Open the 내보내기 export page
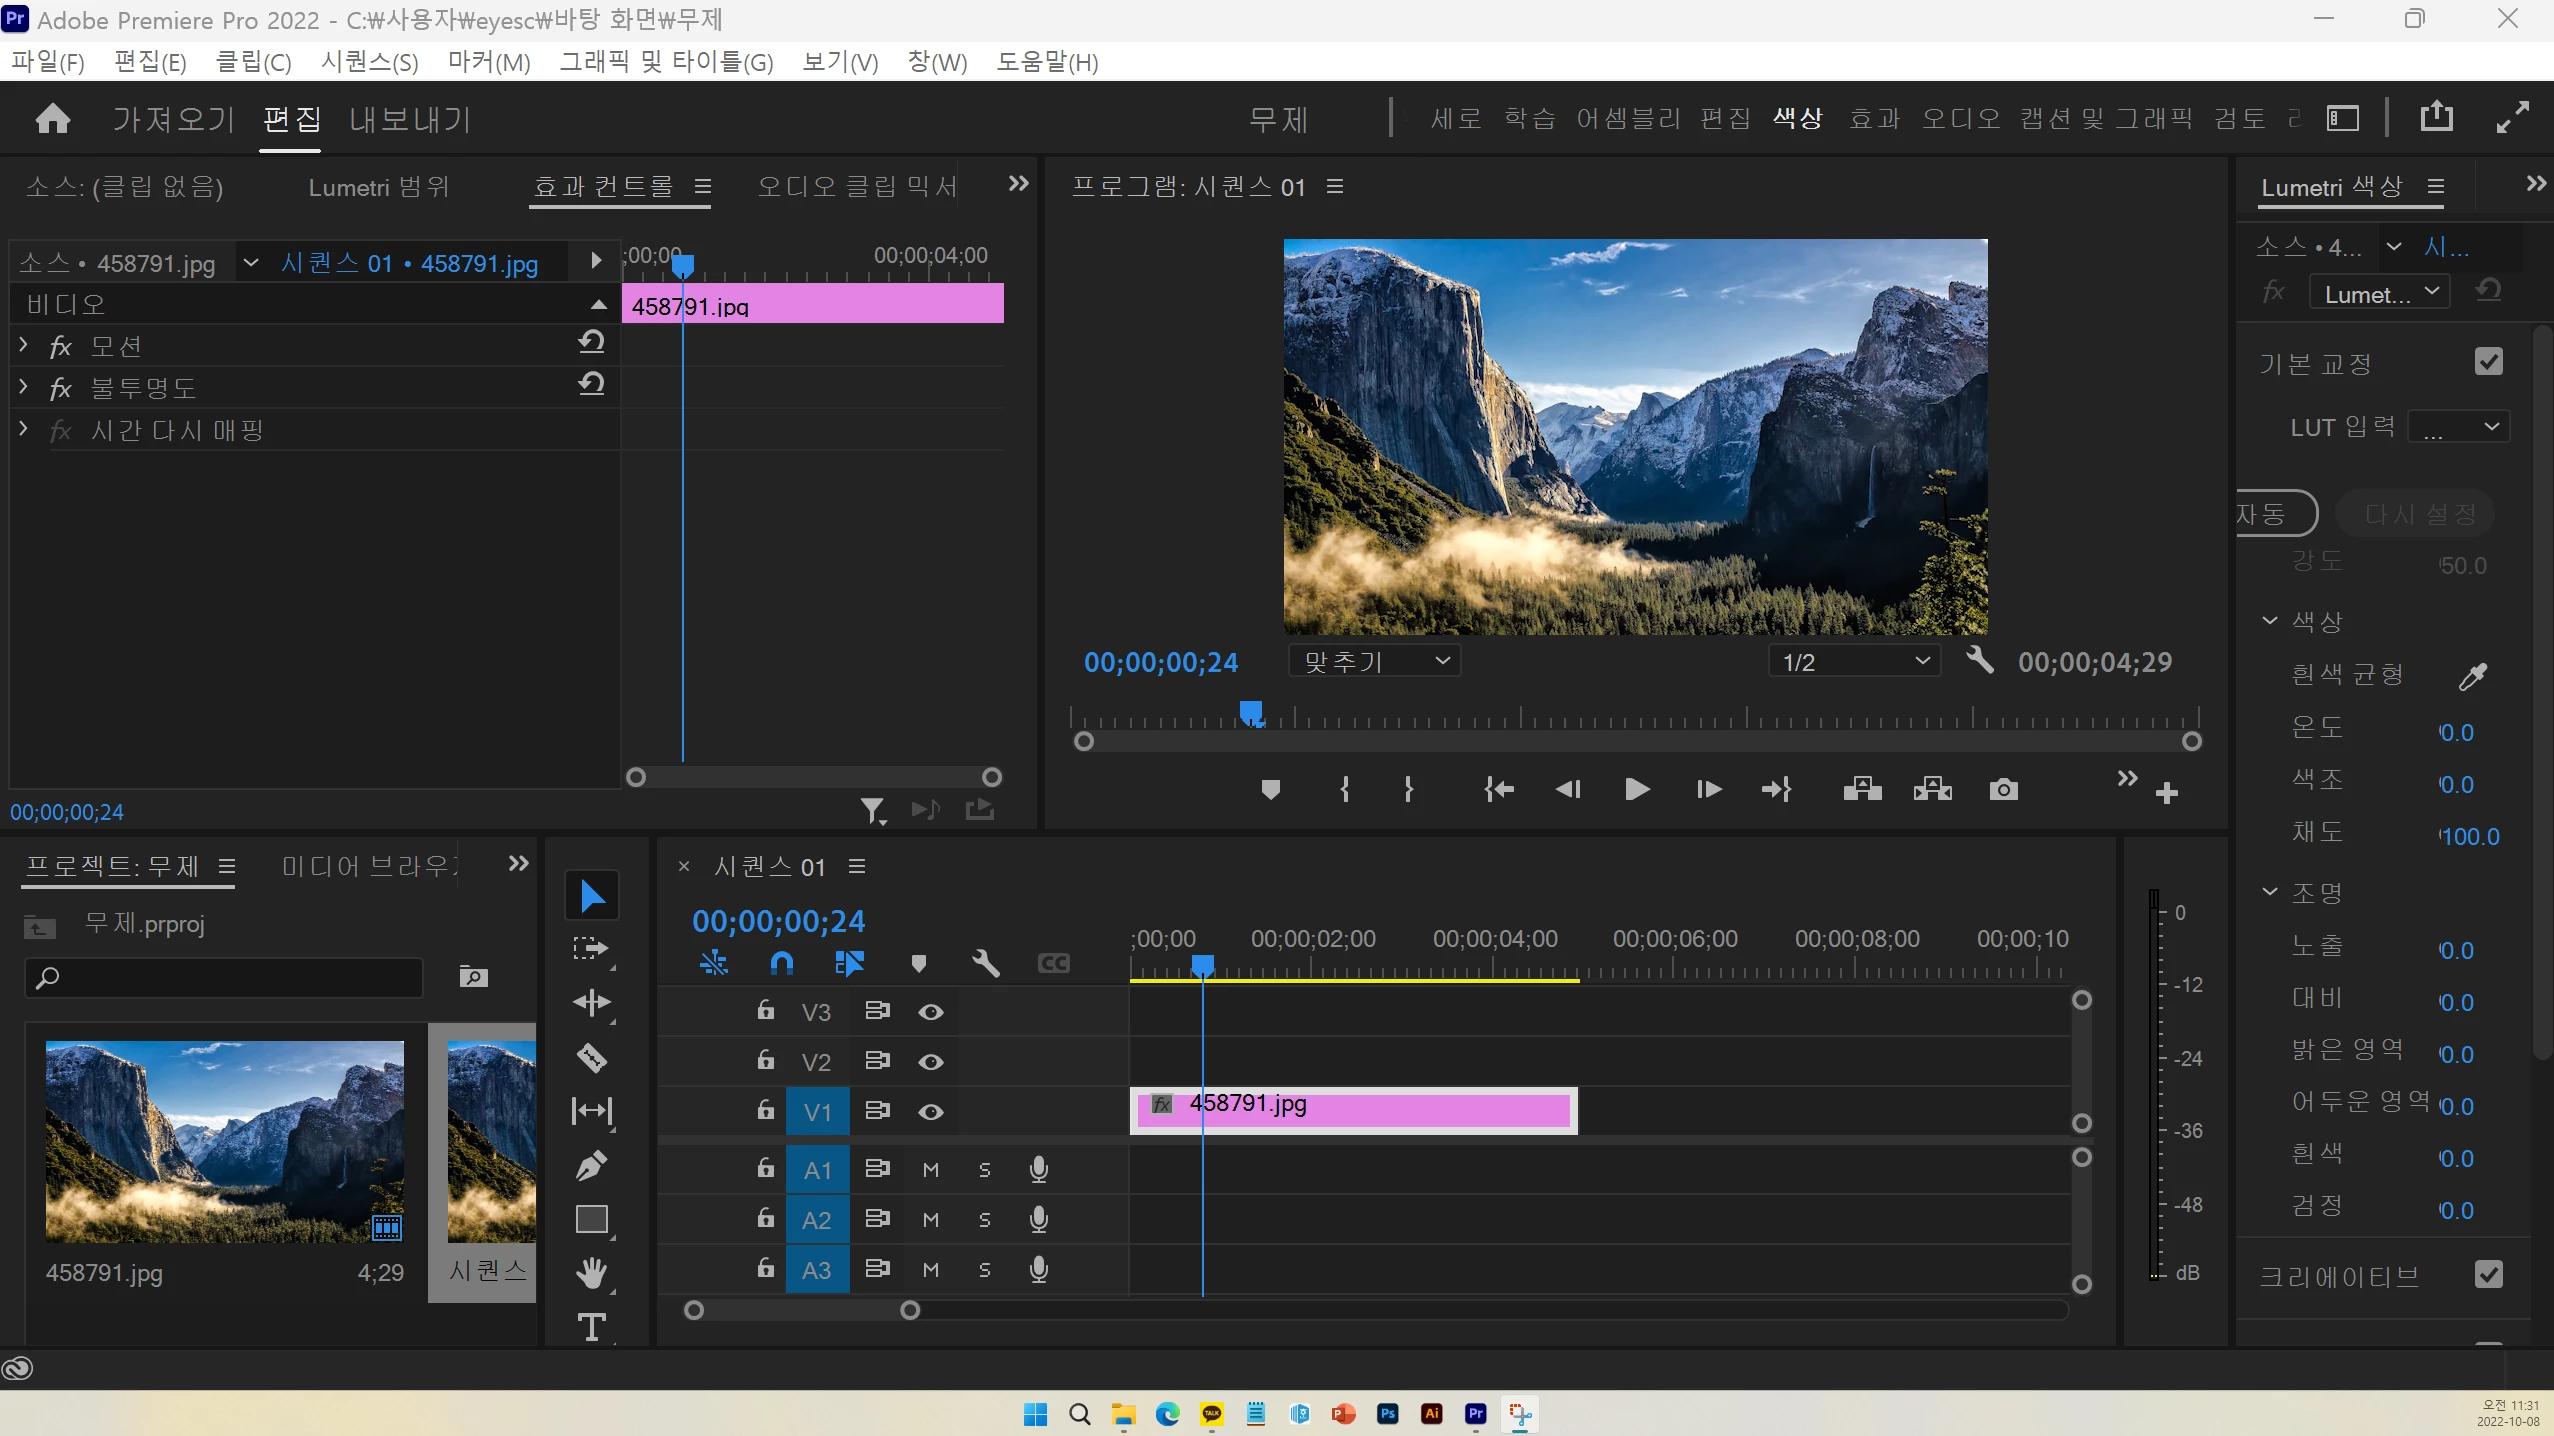This screenshot has height=1436, width=2554. tap(409, 120)
